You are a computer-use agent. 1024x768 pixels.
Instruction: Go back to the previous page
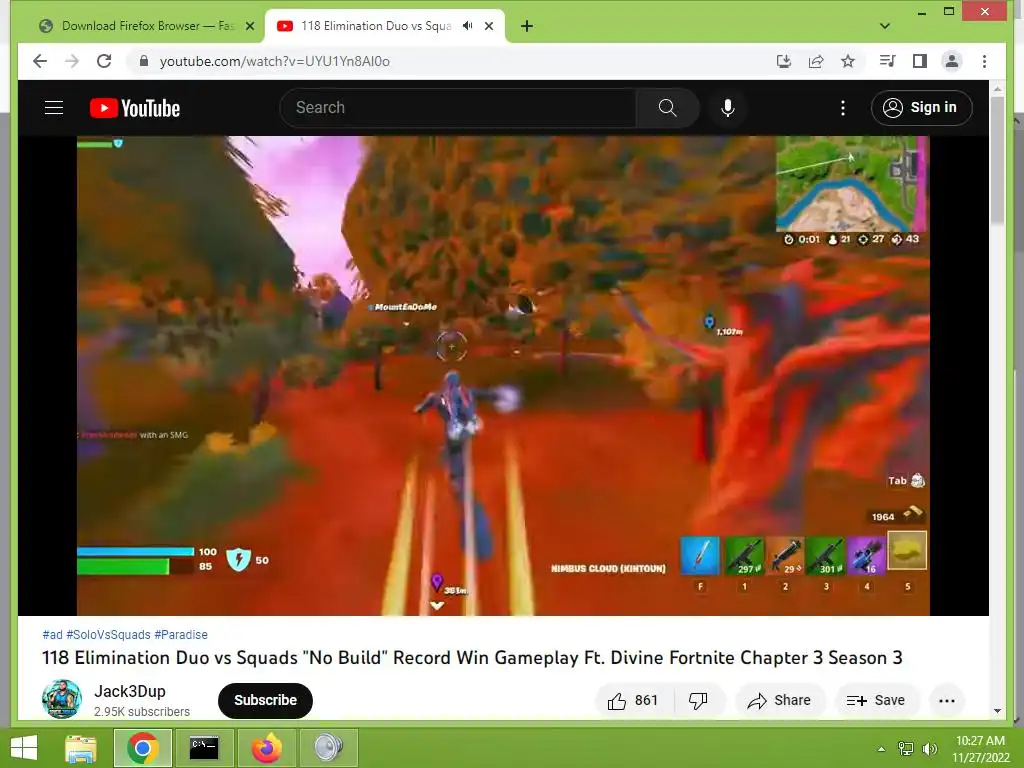coord(40,61)
